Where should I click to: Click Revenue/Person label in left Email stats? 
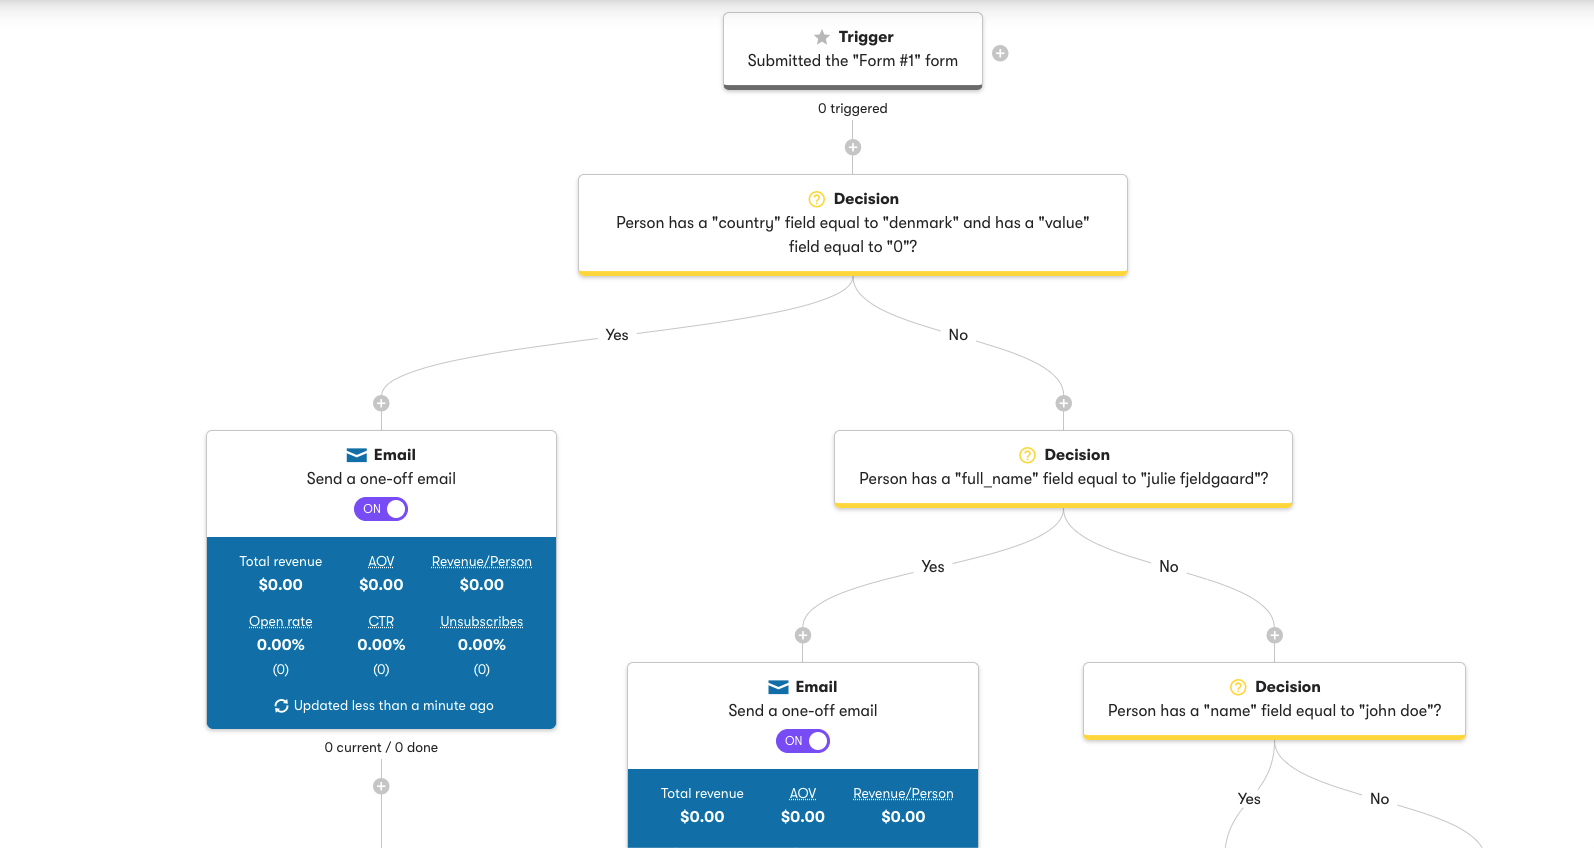pyautogui.click(x=482, y=562)
